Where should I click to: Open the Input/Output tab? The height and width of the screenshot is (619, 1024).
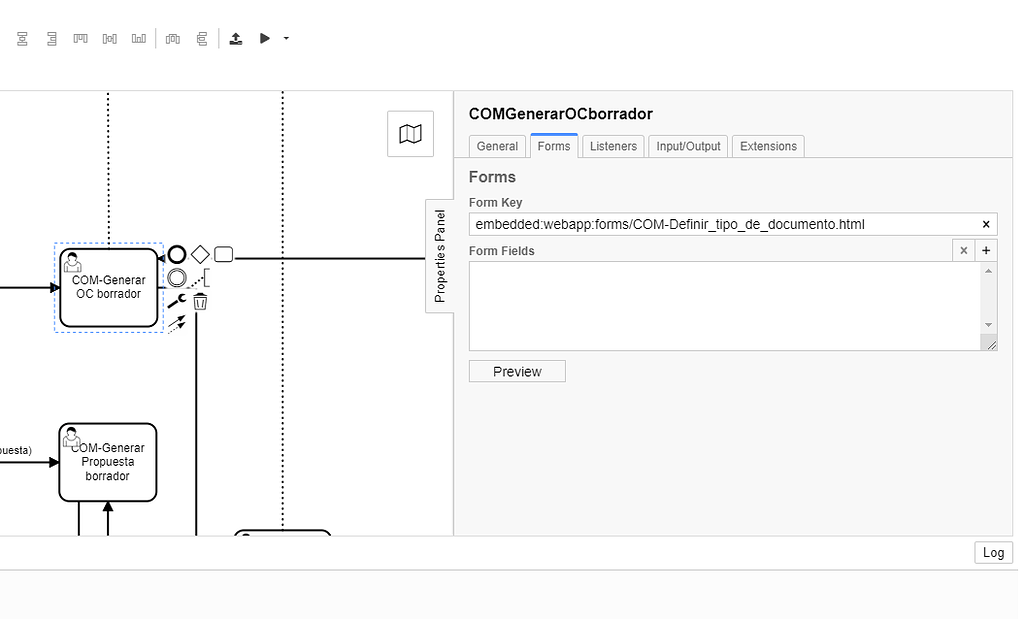click(x=687, y=146)
